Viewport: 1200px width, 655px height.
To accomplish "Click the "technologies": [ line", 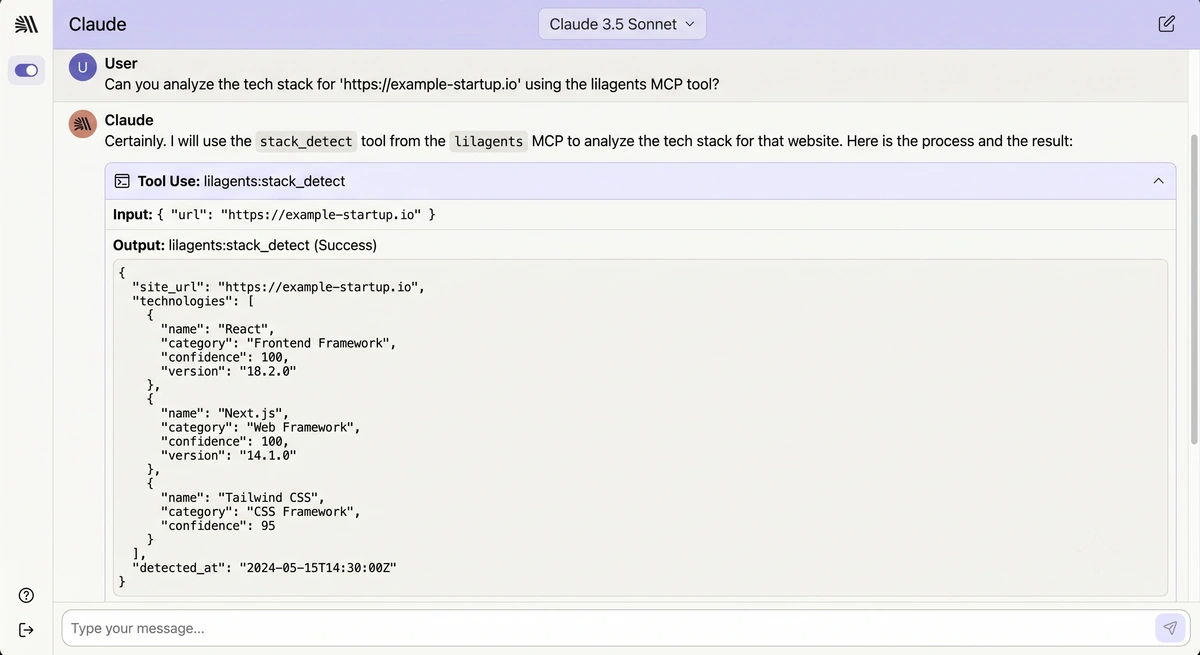I will pyautogui.click(x=195, y=301).
